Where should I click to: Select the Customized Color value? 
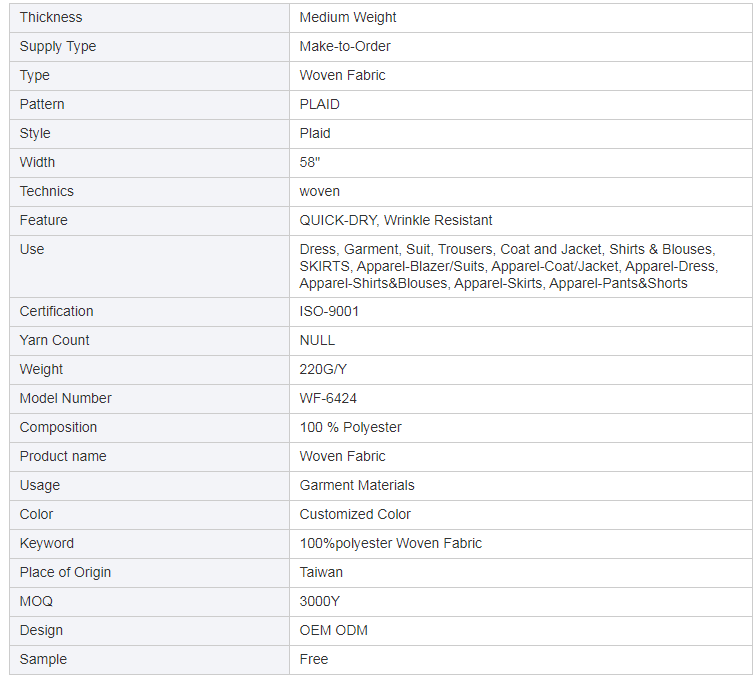[x=355, y=514]
